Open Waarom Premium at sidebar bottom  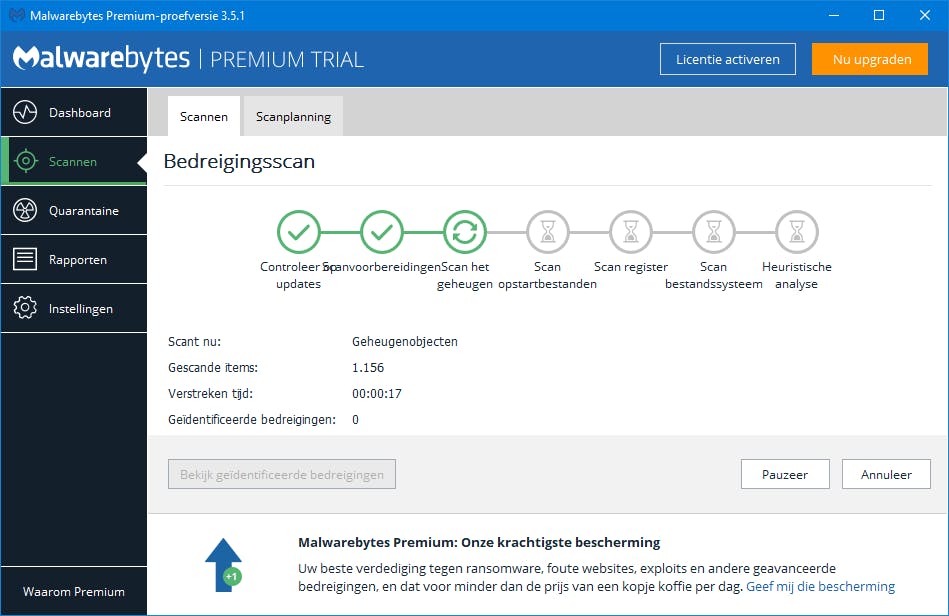click(x=74, y=592)
